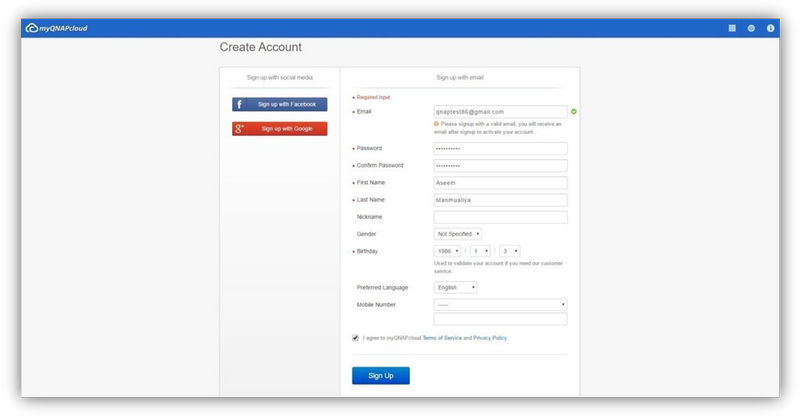Click the globe language icon in header
Screen dimensions: 800x416
tap(751, 28)
